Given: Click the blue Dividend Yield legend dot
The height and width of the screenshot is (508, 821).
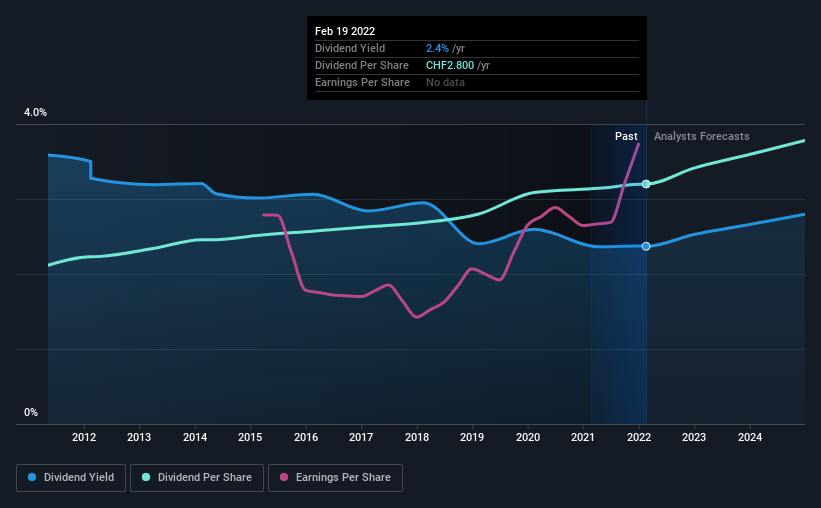Looking at the screenshot, I should tap(32, 477).
